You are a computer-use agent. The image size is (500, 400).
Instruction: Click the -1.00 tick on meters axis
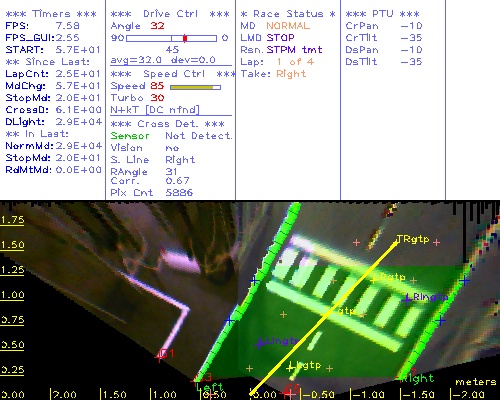[368, 395]
